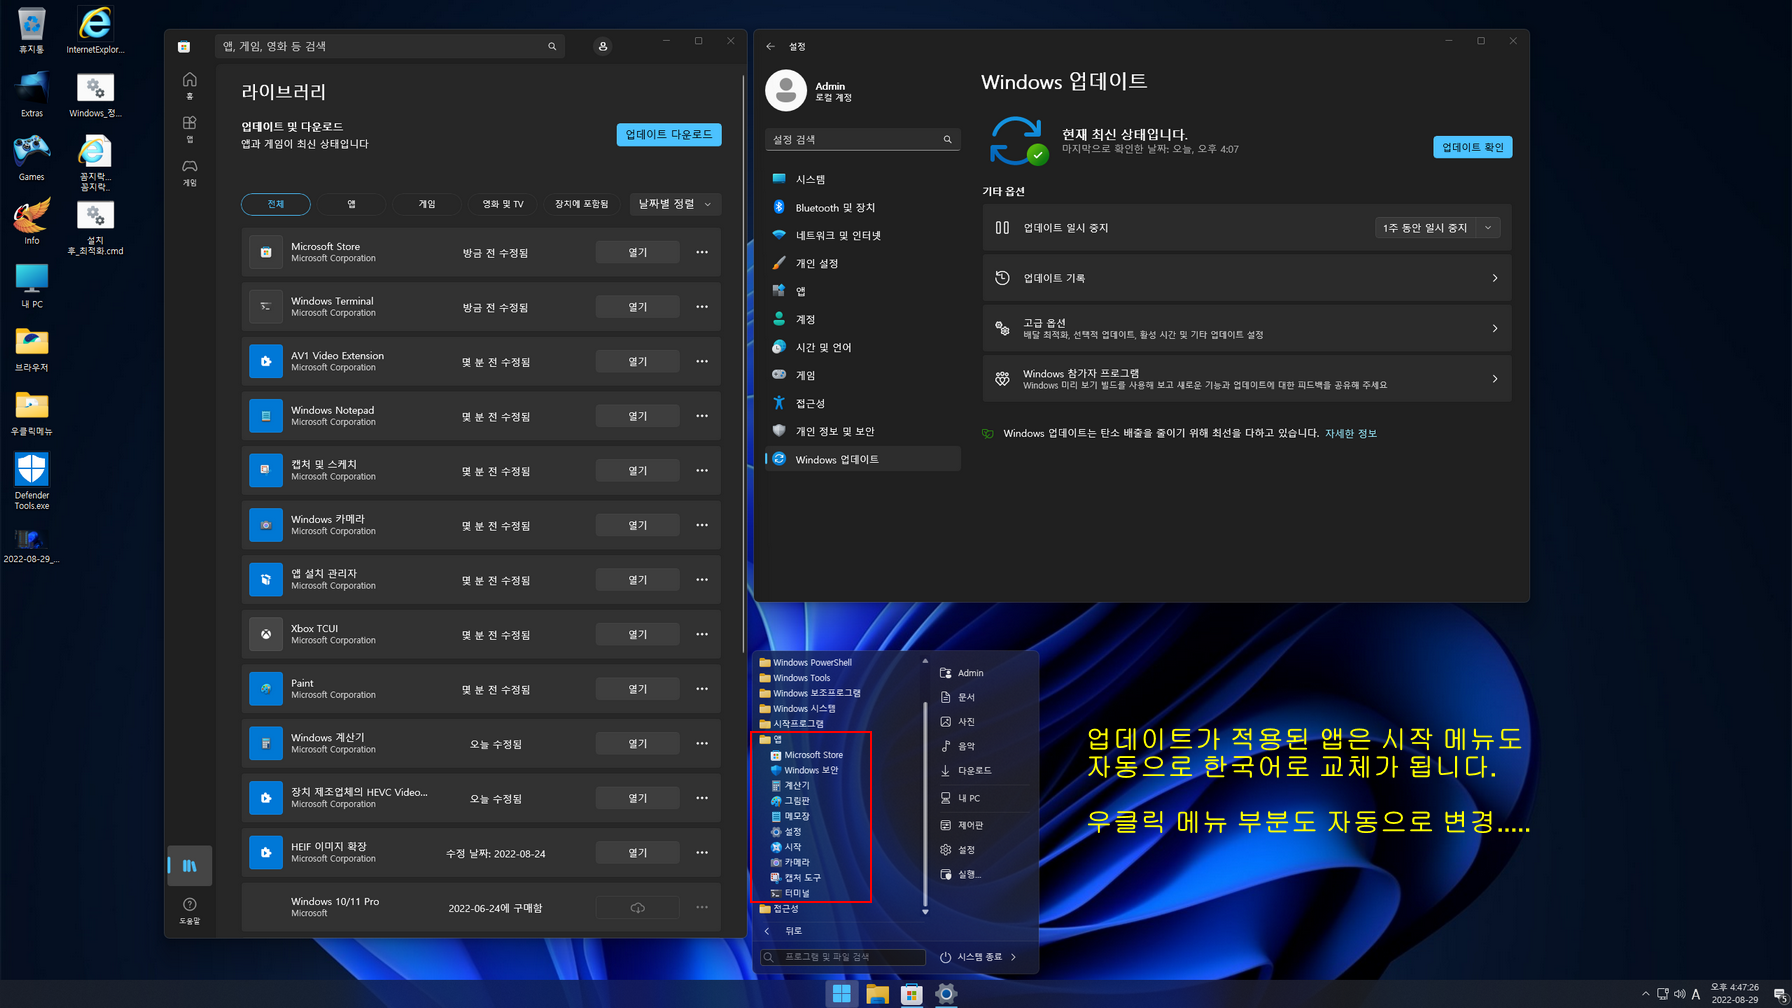Expand Windows 참가자 프로그램 entry
This screenshot has height=1008, width=1792.
click(x=1246, y=379)
